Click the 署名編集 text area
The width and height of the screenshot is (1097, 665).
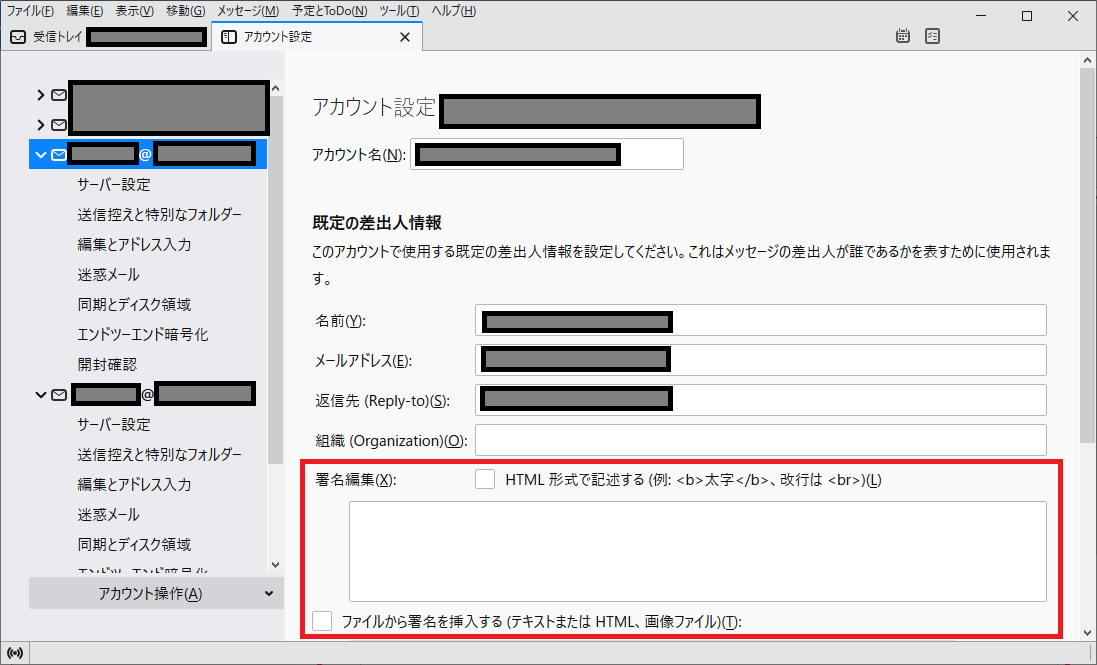[698, 551]
